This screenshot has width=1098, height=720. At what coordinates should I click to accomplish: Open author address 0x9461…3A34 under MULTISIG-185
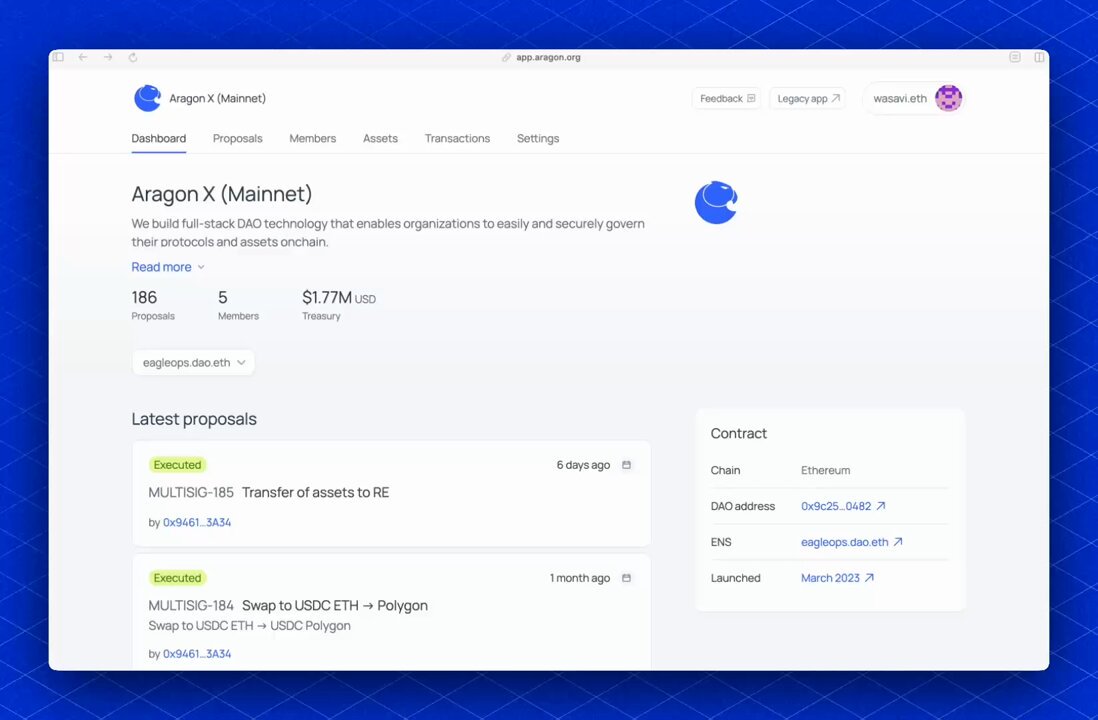point(197,522)
